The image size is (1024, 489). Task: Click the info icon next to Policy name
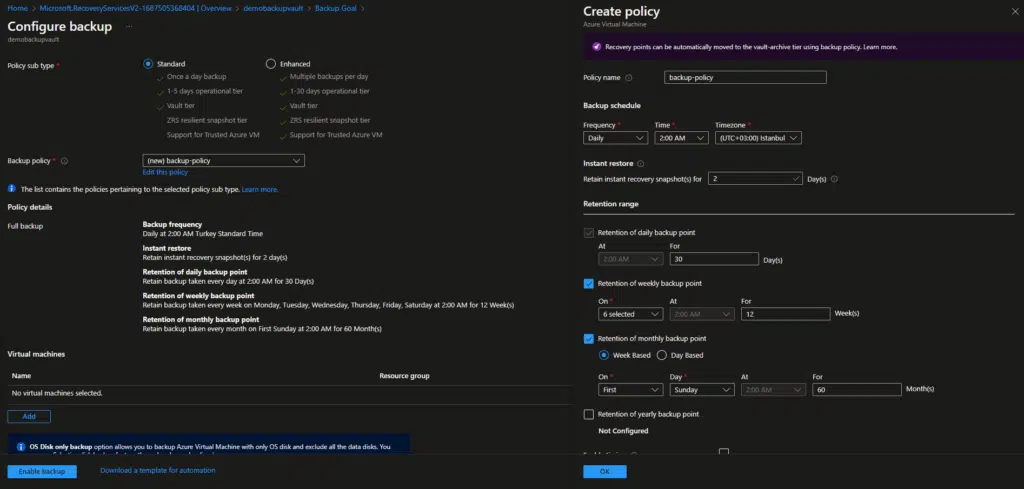(x=629, y=78)
